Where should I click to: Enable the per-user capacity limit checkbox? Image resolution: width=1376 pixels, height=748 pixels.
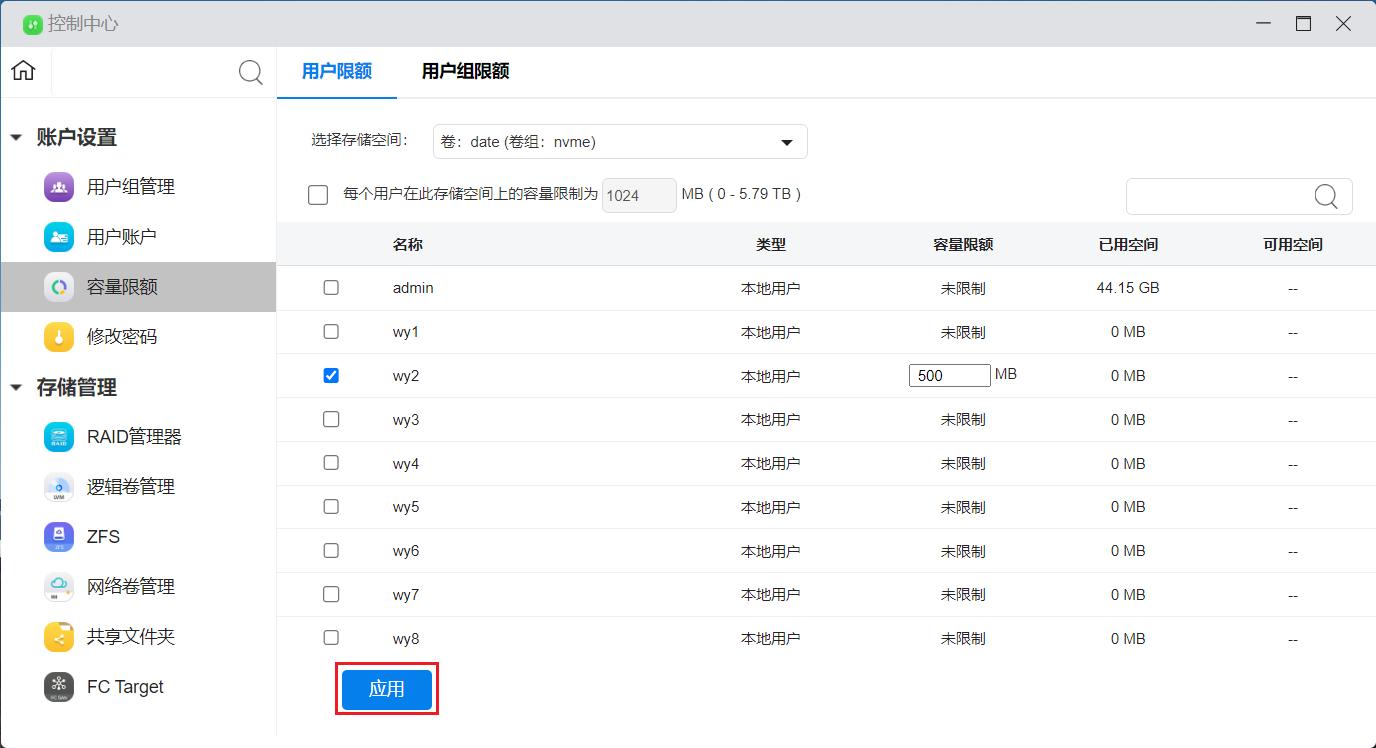pos(317,195)
